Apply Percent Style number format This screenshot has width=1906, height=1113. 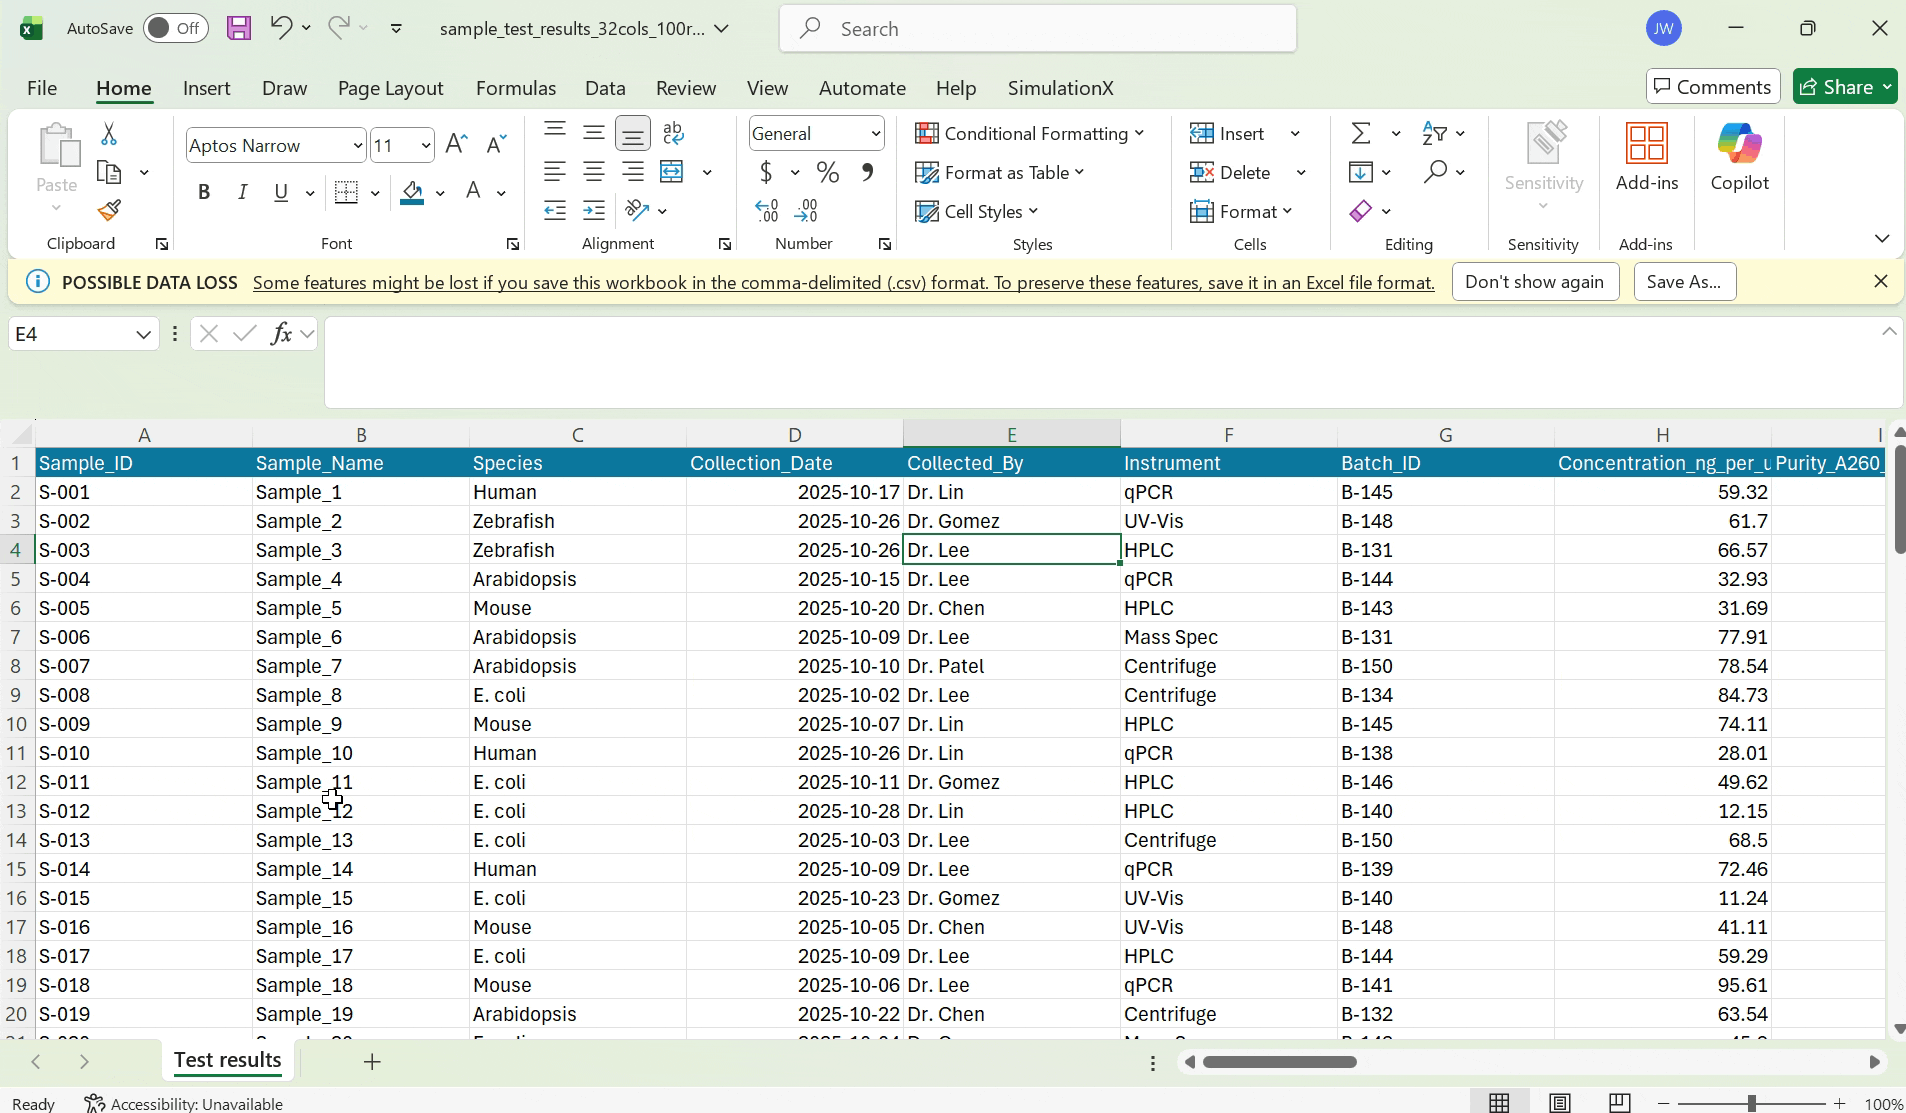pyautogui.click(x=827, y=172)
